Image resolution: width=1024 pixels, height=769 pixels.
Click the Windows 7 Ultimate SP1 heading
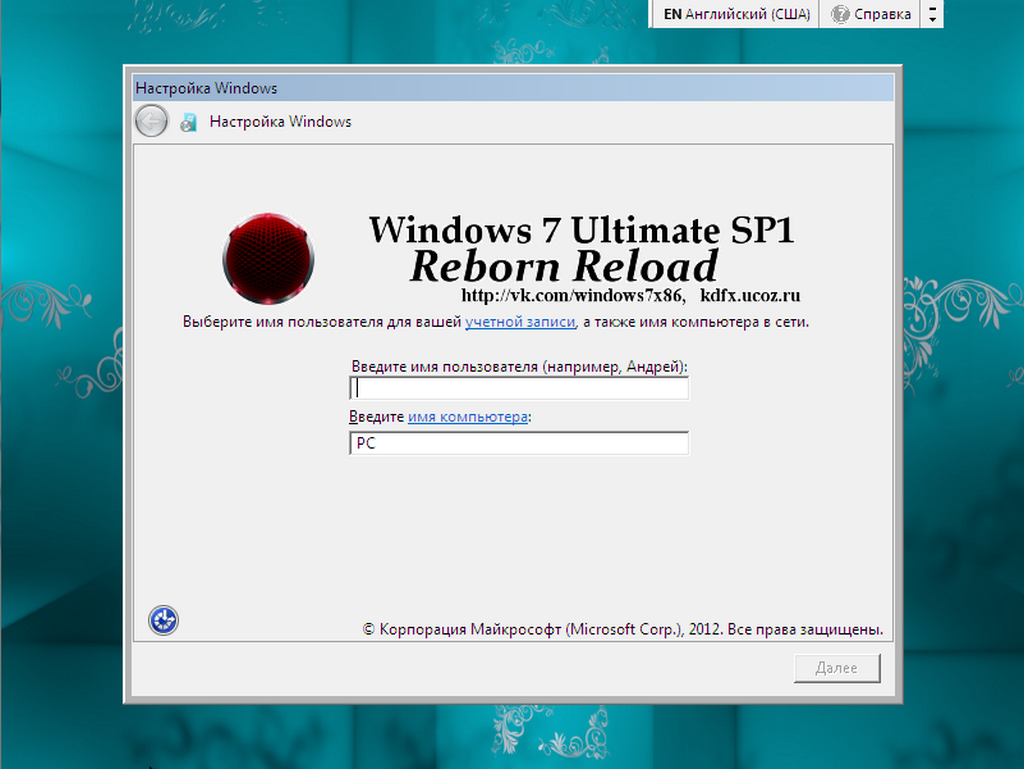[x=581, y=230]
